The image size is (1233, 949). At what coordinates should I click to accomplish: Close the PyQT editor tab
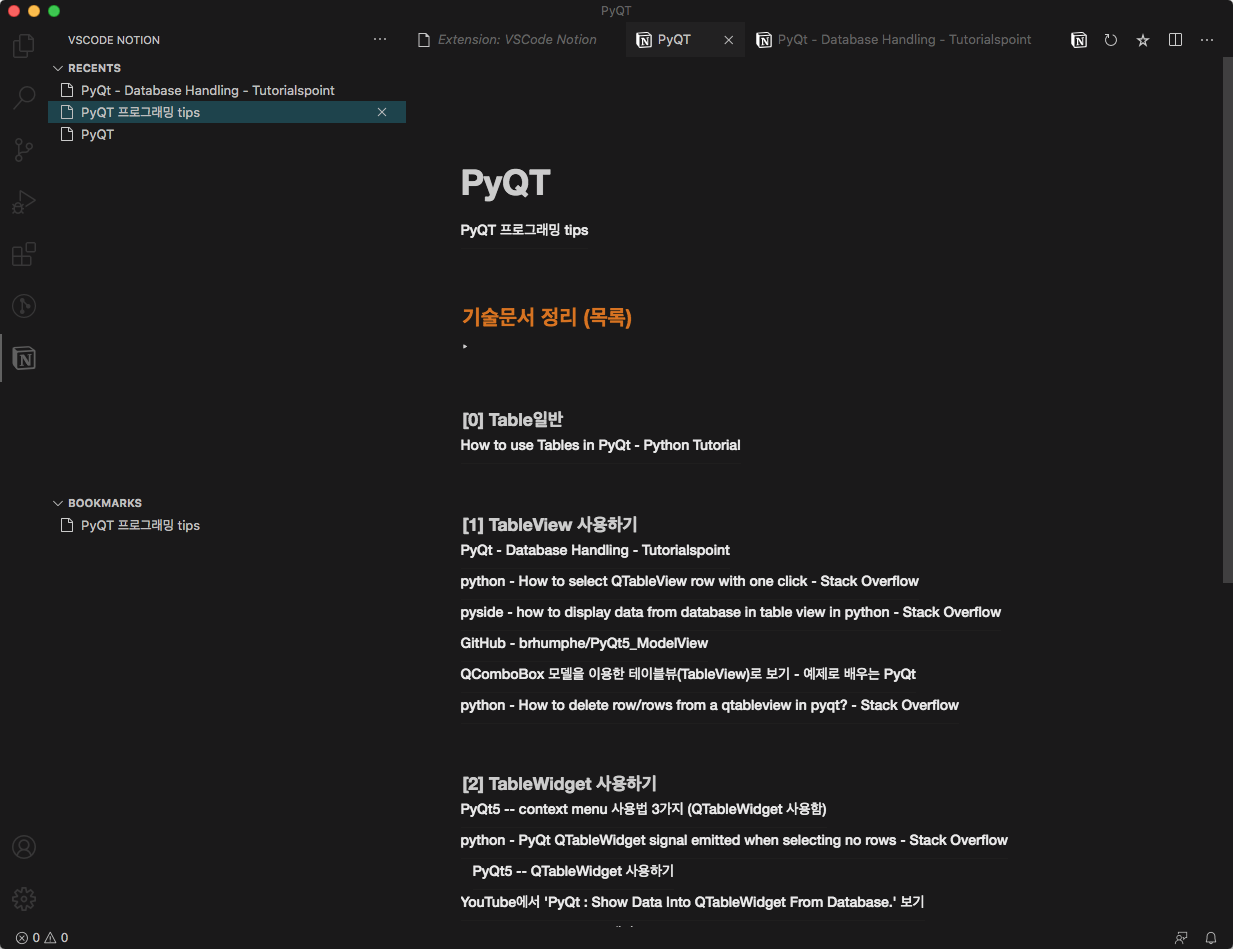[729, 40]
